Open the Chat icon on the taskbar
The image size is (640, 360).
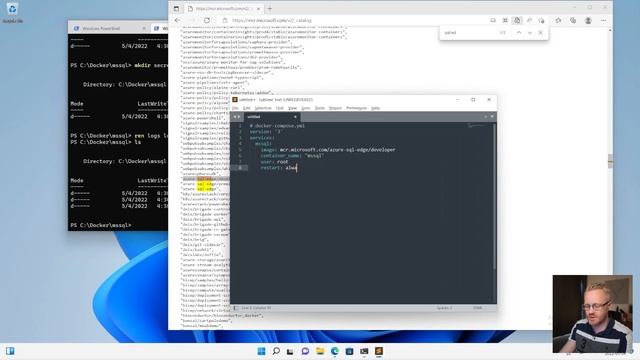point(305,351)
